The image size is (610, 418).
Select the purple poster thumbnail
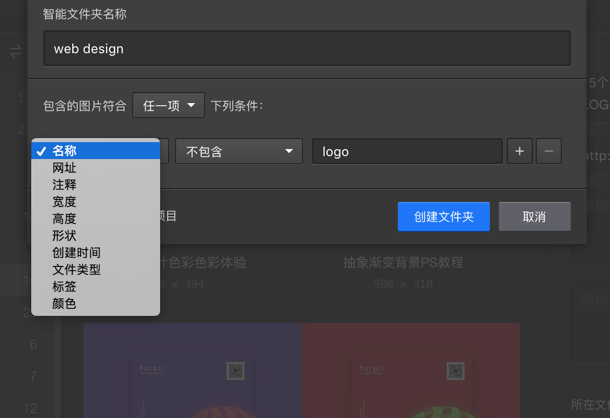(192, 370)
